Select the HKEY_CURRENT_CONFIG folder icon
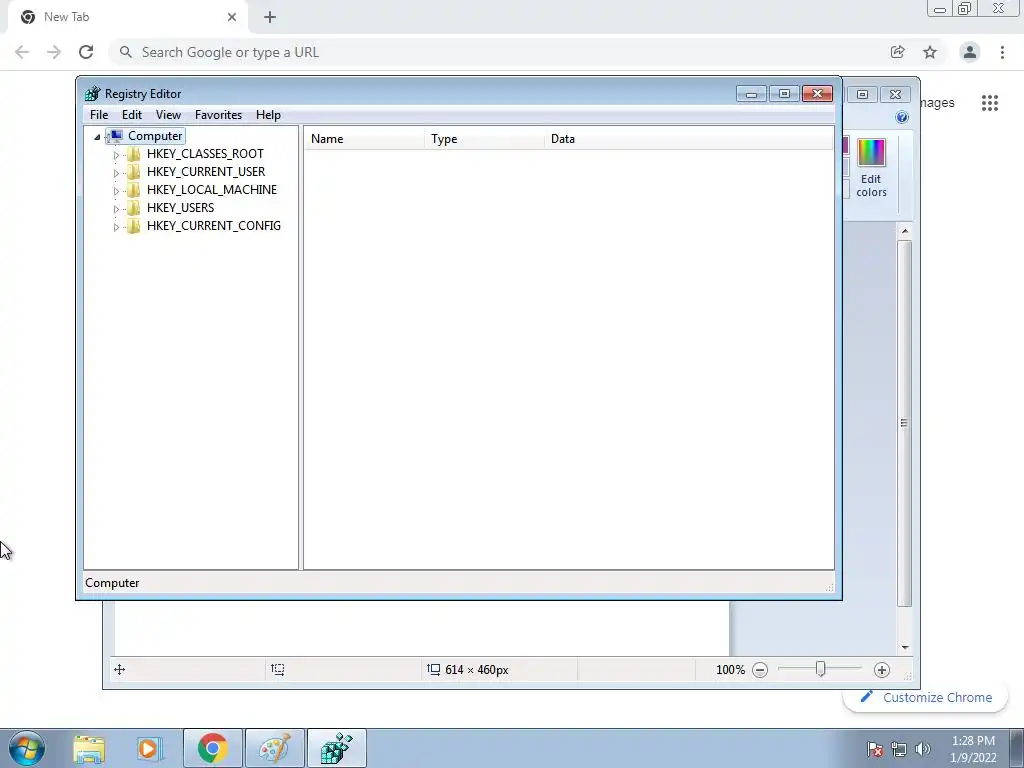This screenshot has height=768, width=1024. pos(133,226)
